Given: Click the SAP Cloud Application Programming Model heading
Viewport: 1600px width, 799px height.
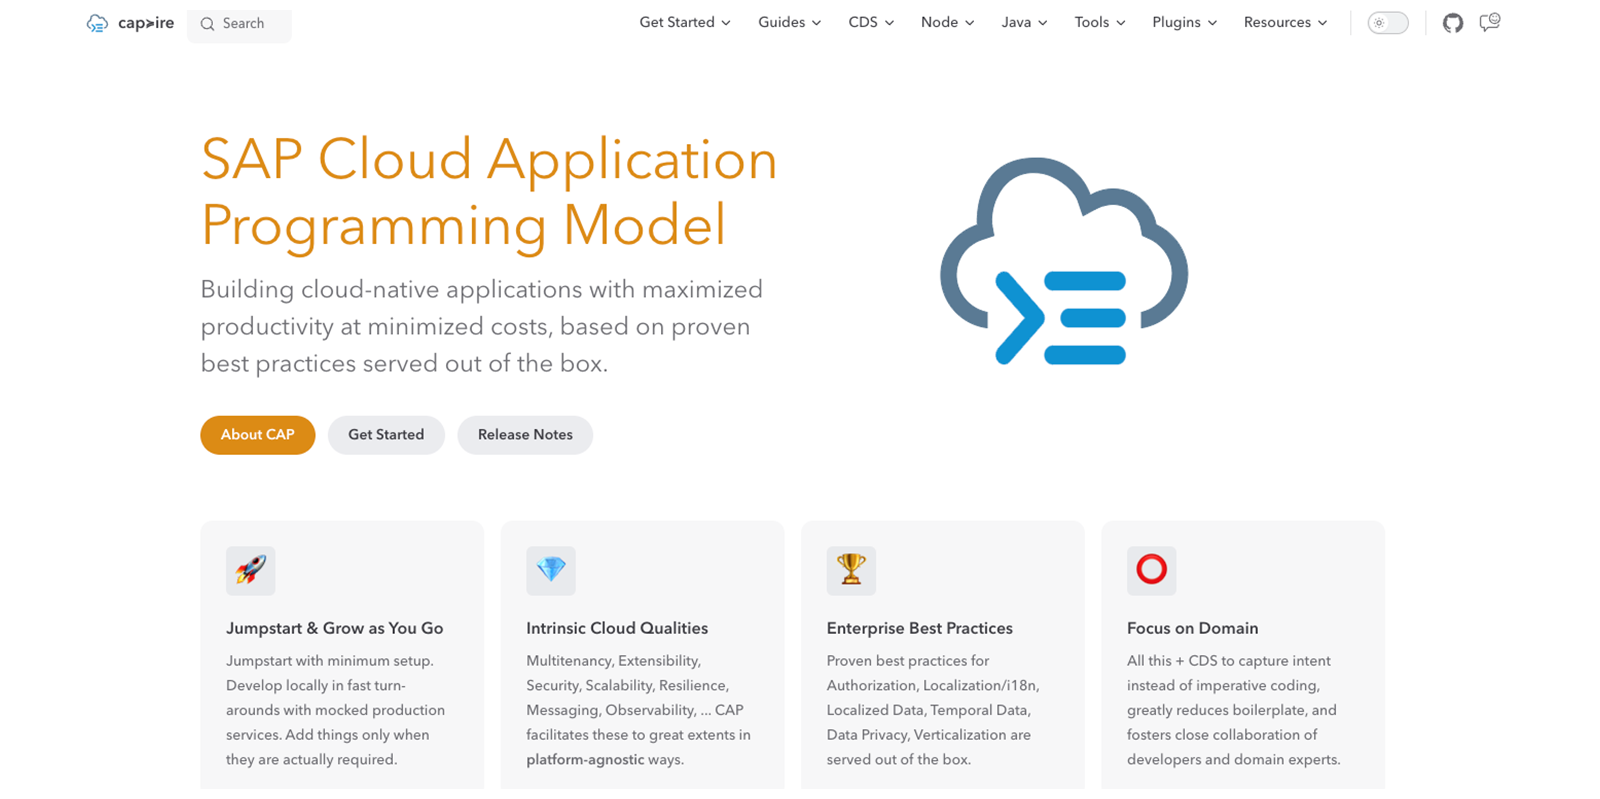Looking at the screenshot, I should pos(489,192).
